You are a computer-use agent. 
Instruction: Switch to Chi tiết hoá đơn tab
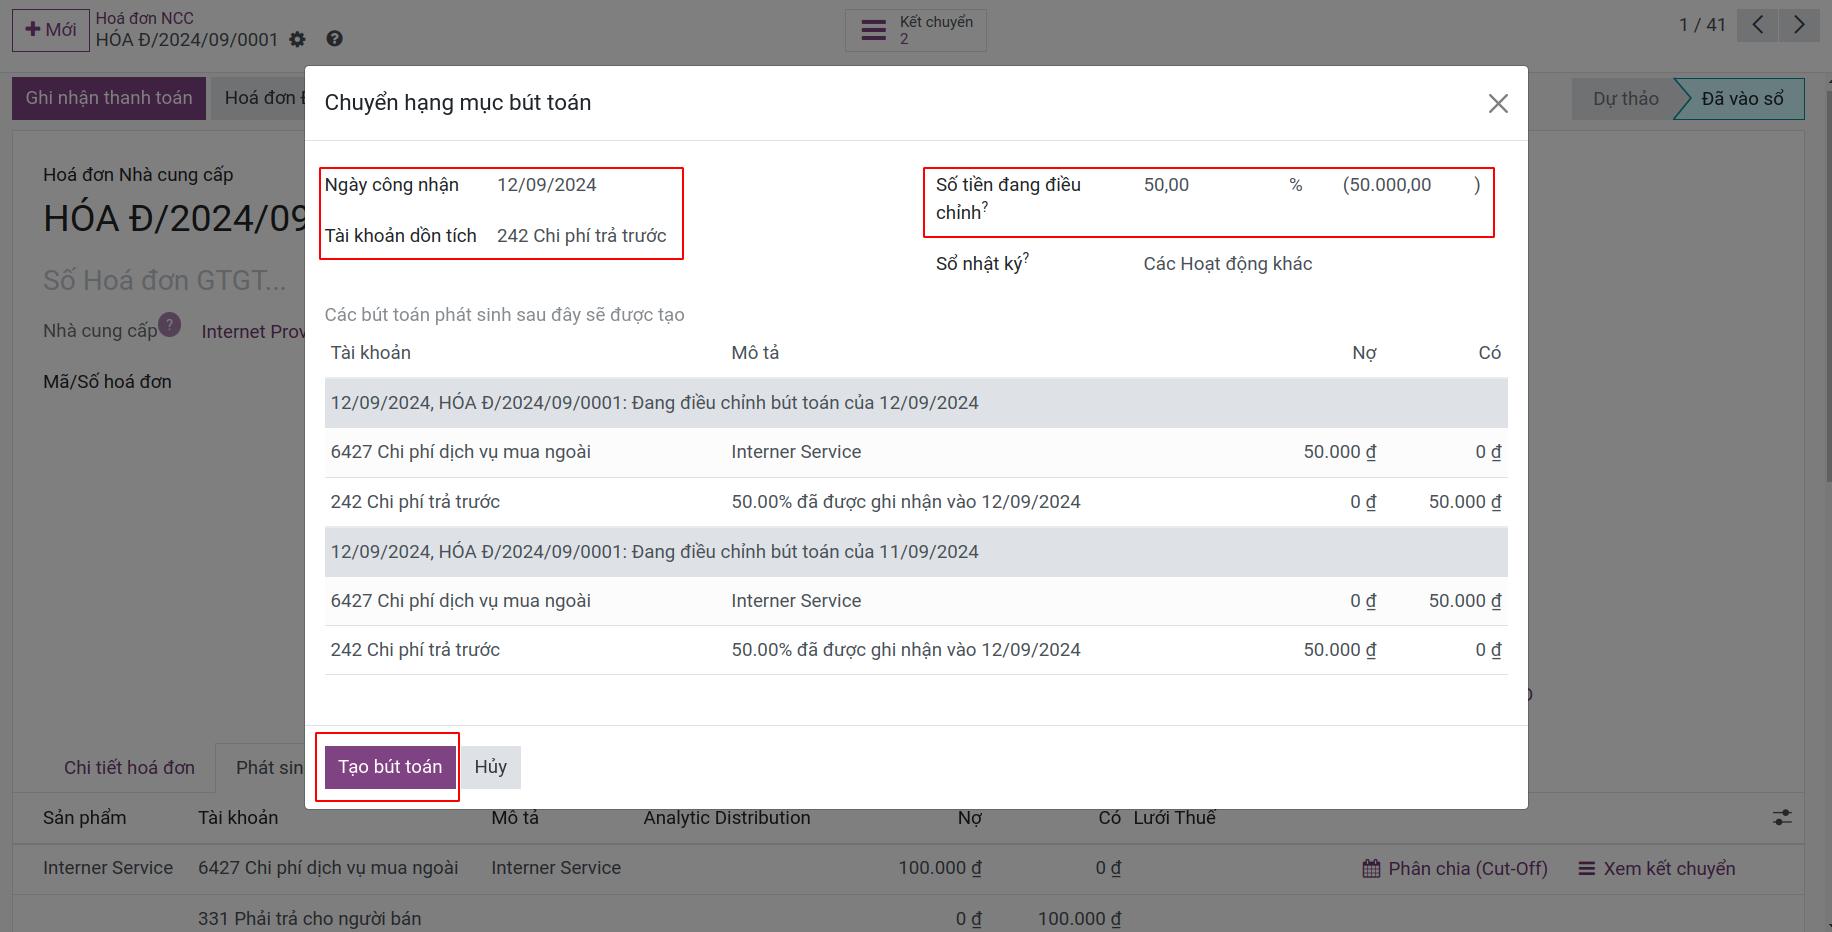[x=129, y=768]
